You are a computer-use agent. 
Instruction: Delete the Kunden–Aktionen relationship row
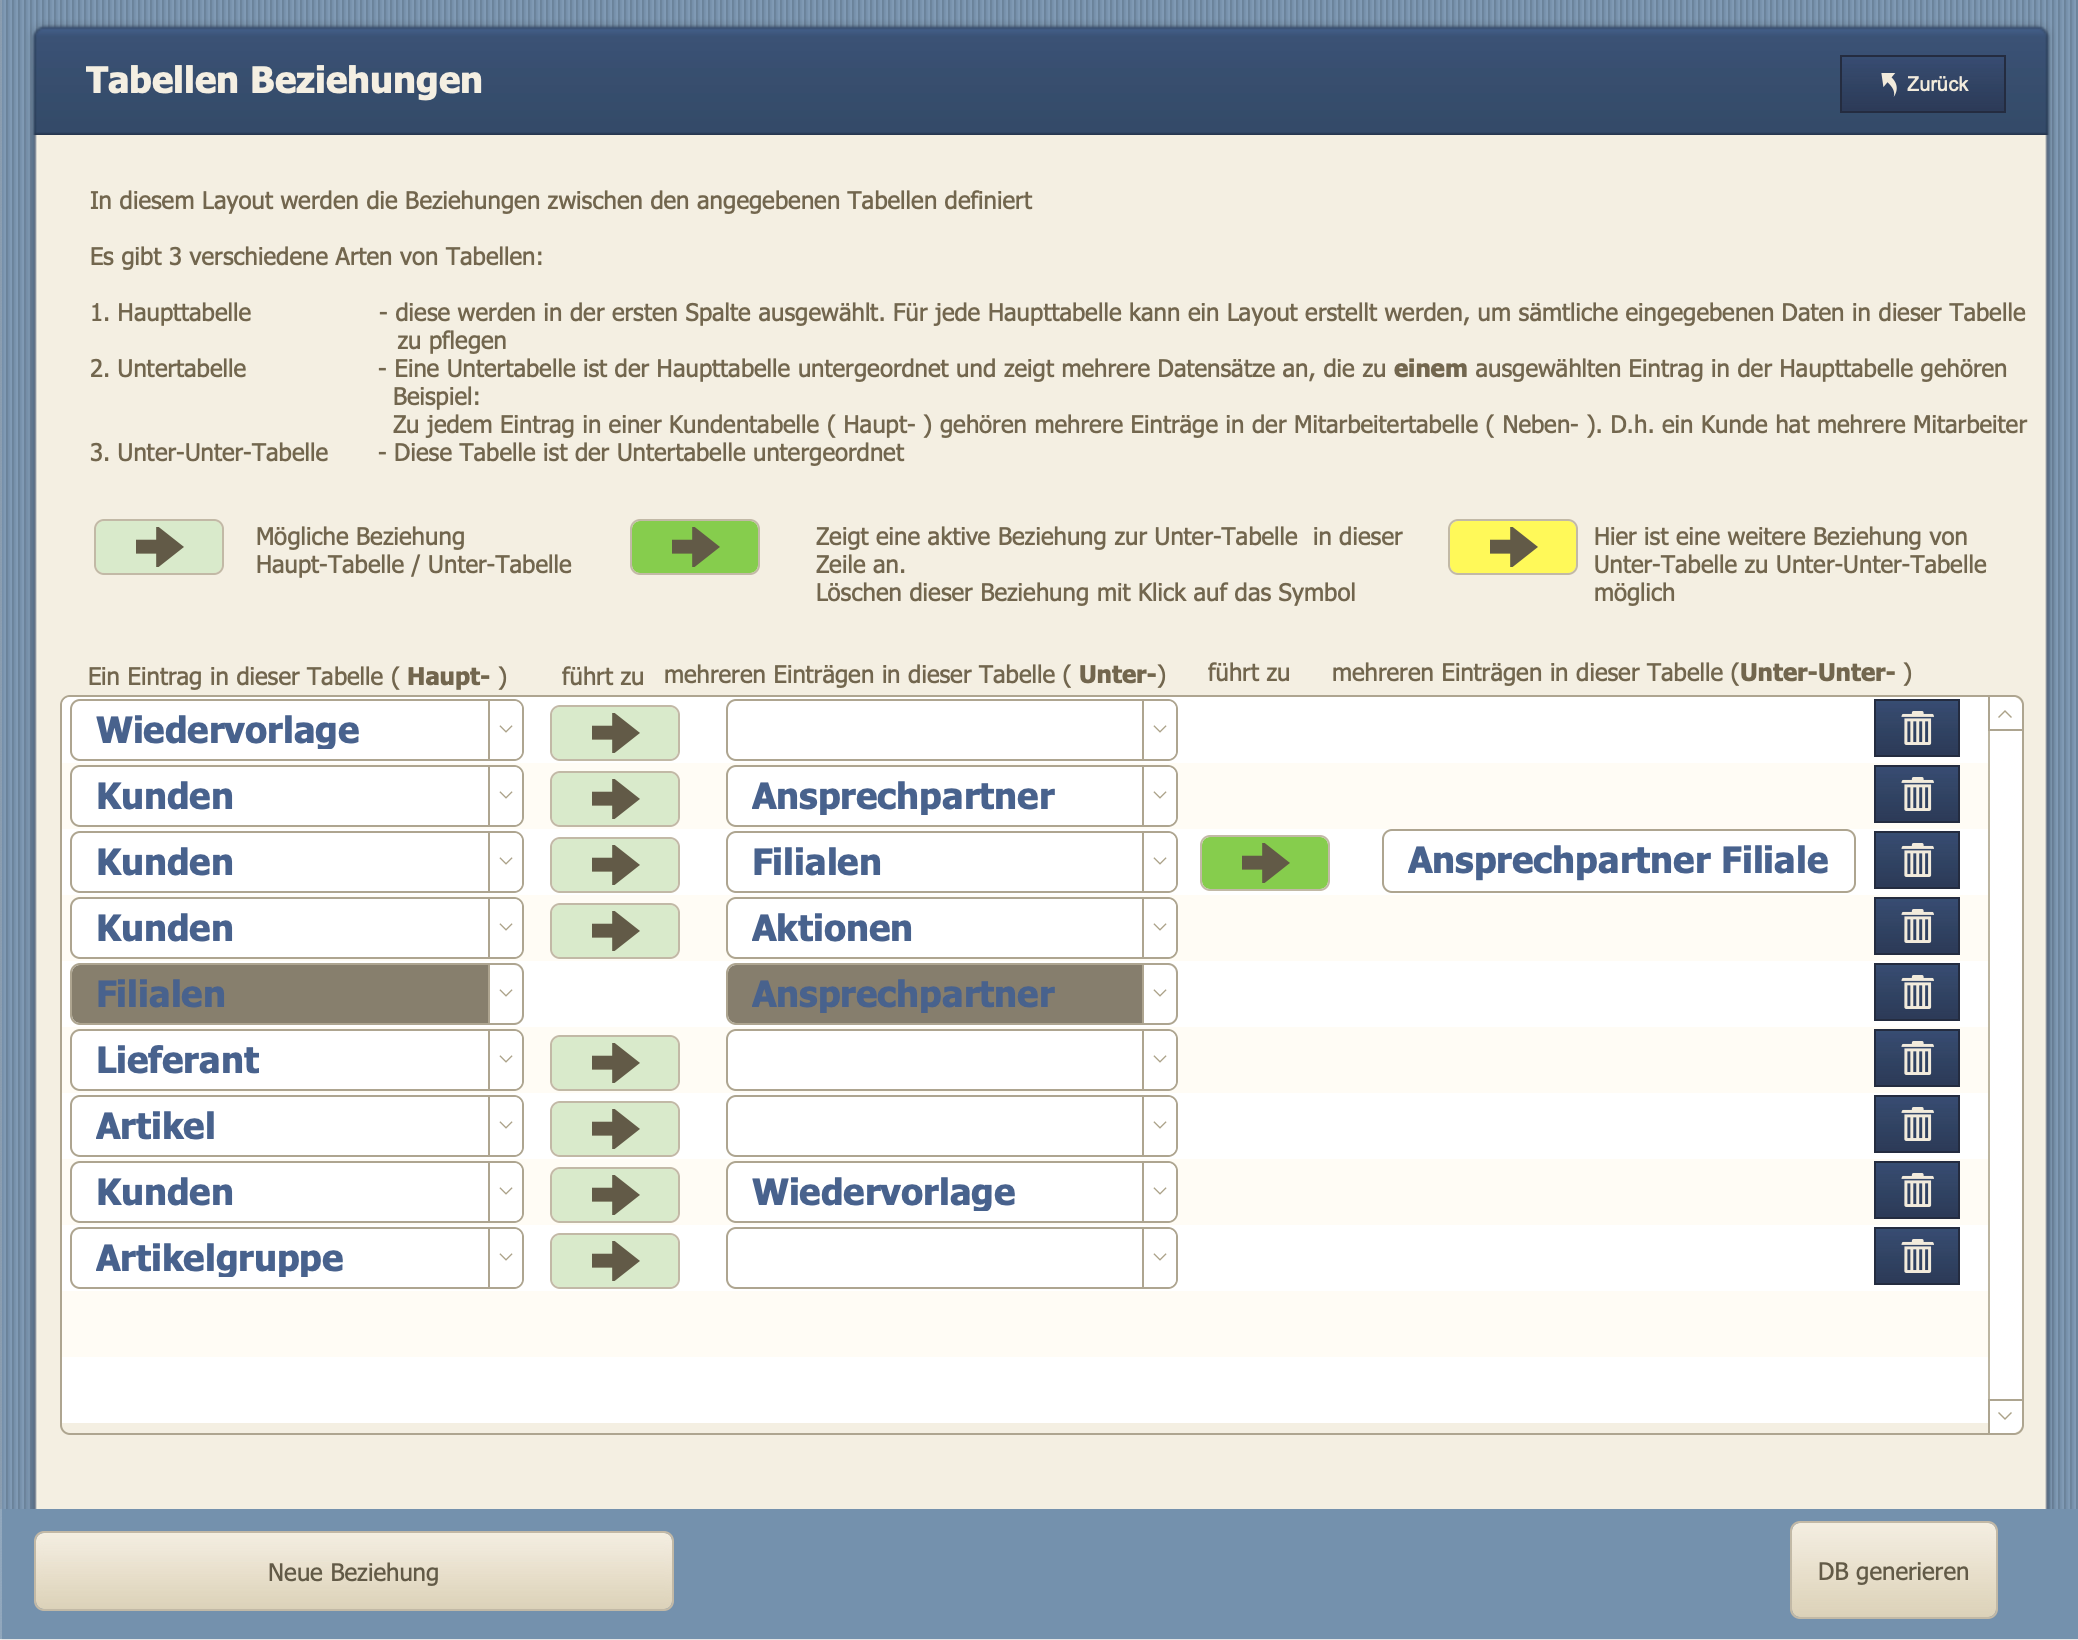click(1916, 927)
